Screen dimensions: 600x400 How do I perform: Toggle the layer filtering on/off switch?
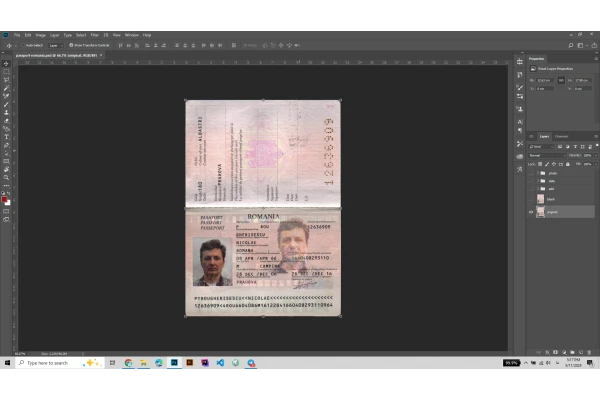coord(597,145)
